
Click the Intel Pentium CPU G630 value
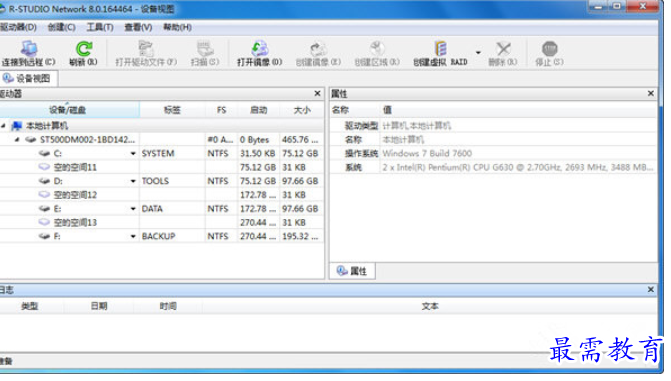point(518,167)
